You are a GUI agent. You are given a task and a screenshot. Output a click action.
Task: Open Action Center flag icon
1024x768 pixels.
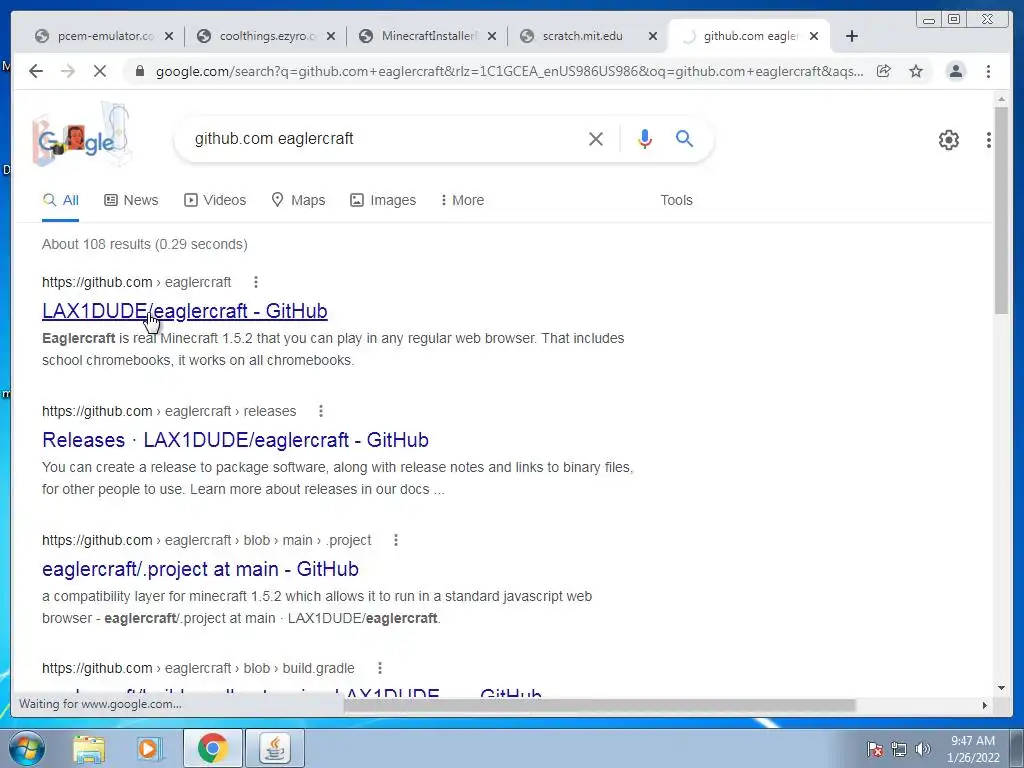click(875, 749)
